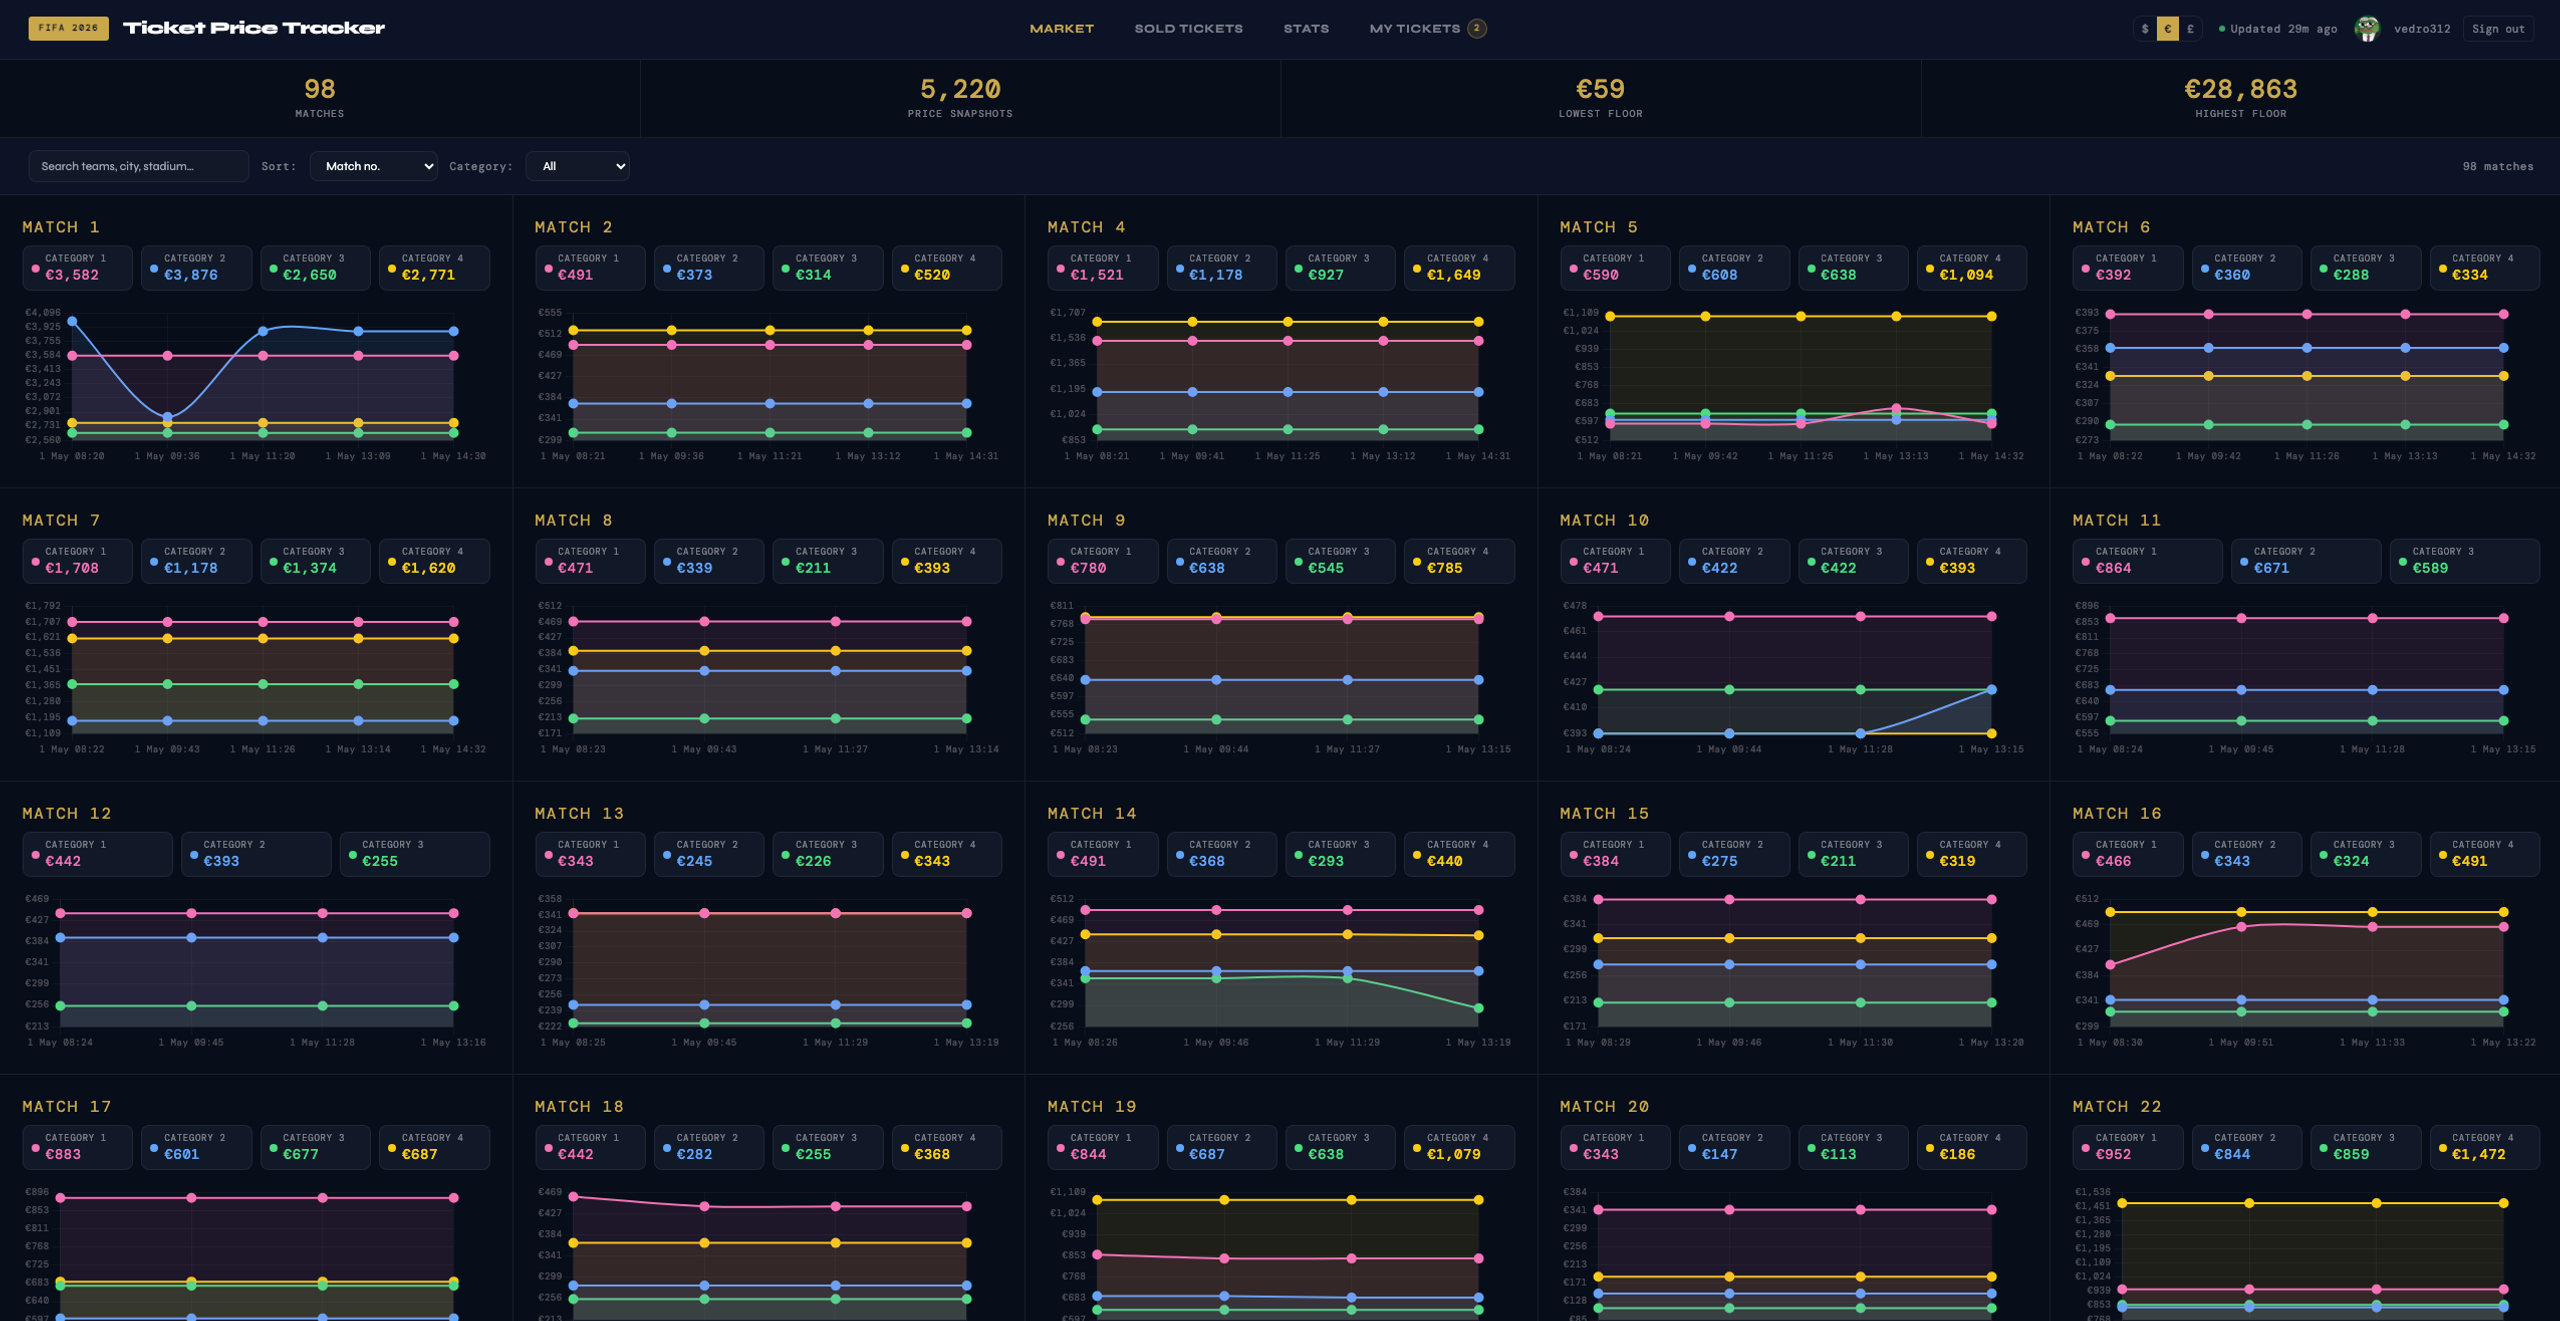This screenshot has height=1321, width=2560.
Task: Select Match 5 Category 4 chip €1,094
Action: coord(1971,268)
